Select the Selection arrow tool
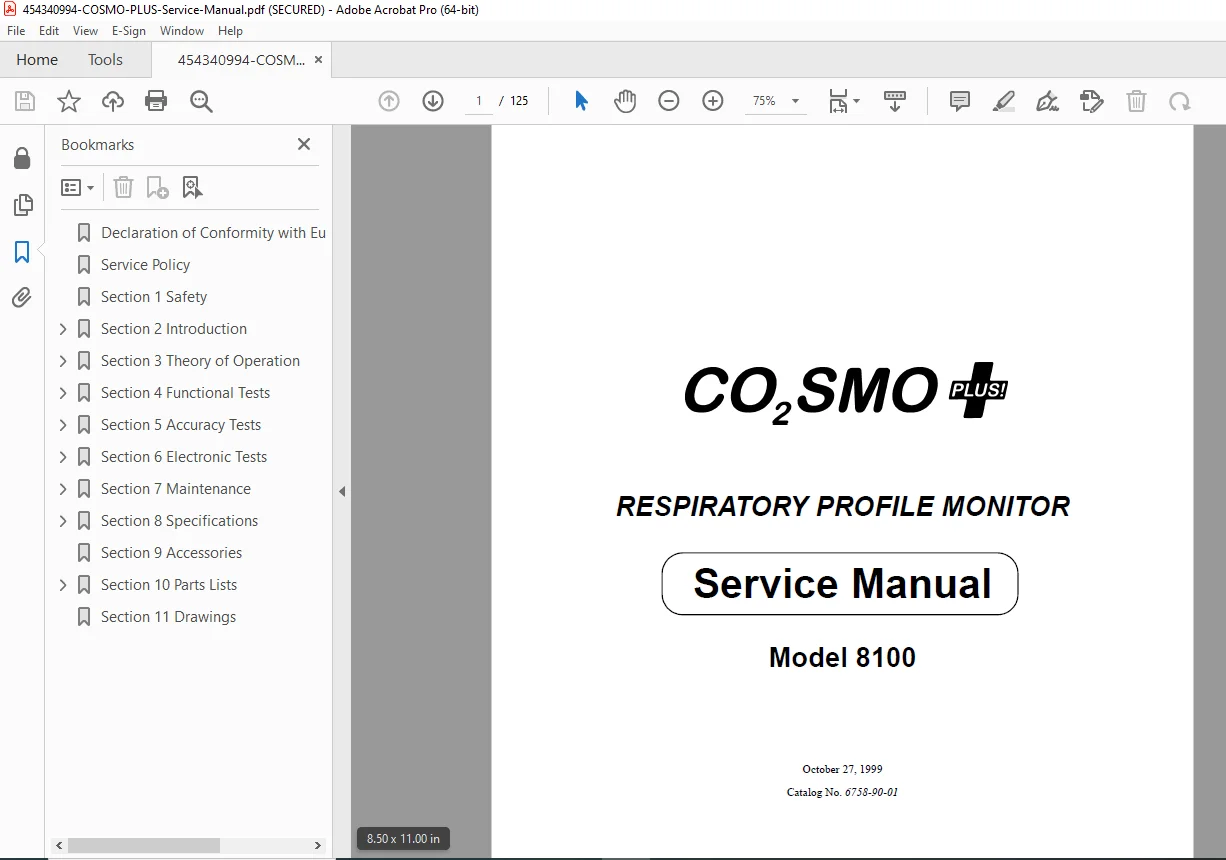The width and height of the screenshot is (1226, 860). (x=581, y=101)
